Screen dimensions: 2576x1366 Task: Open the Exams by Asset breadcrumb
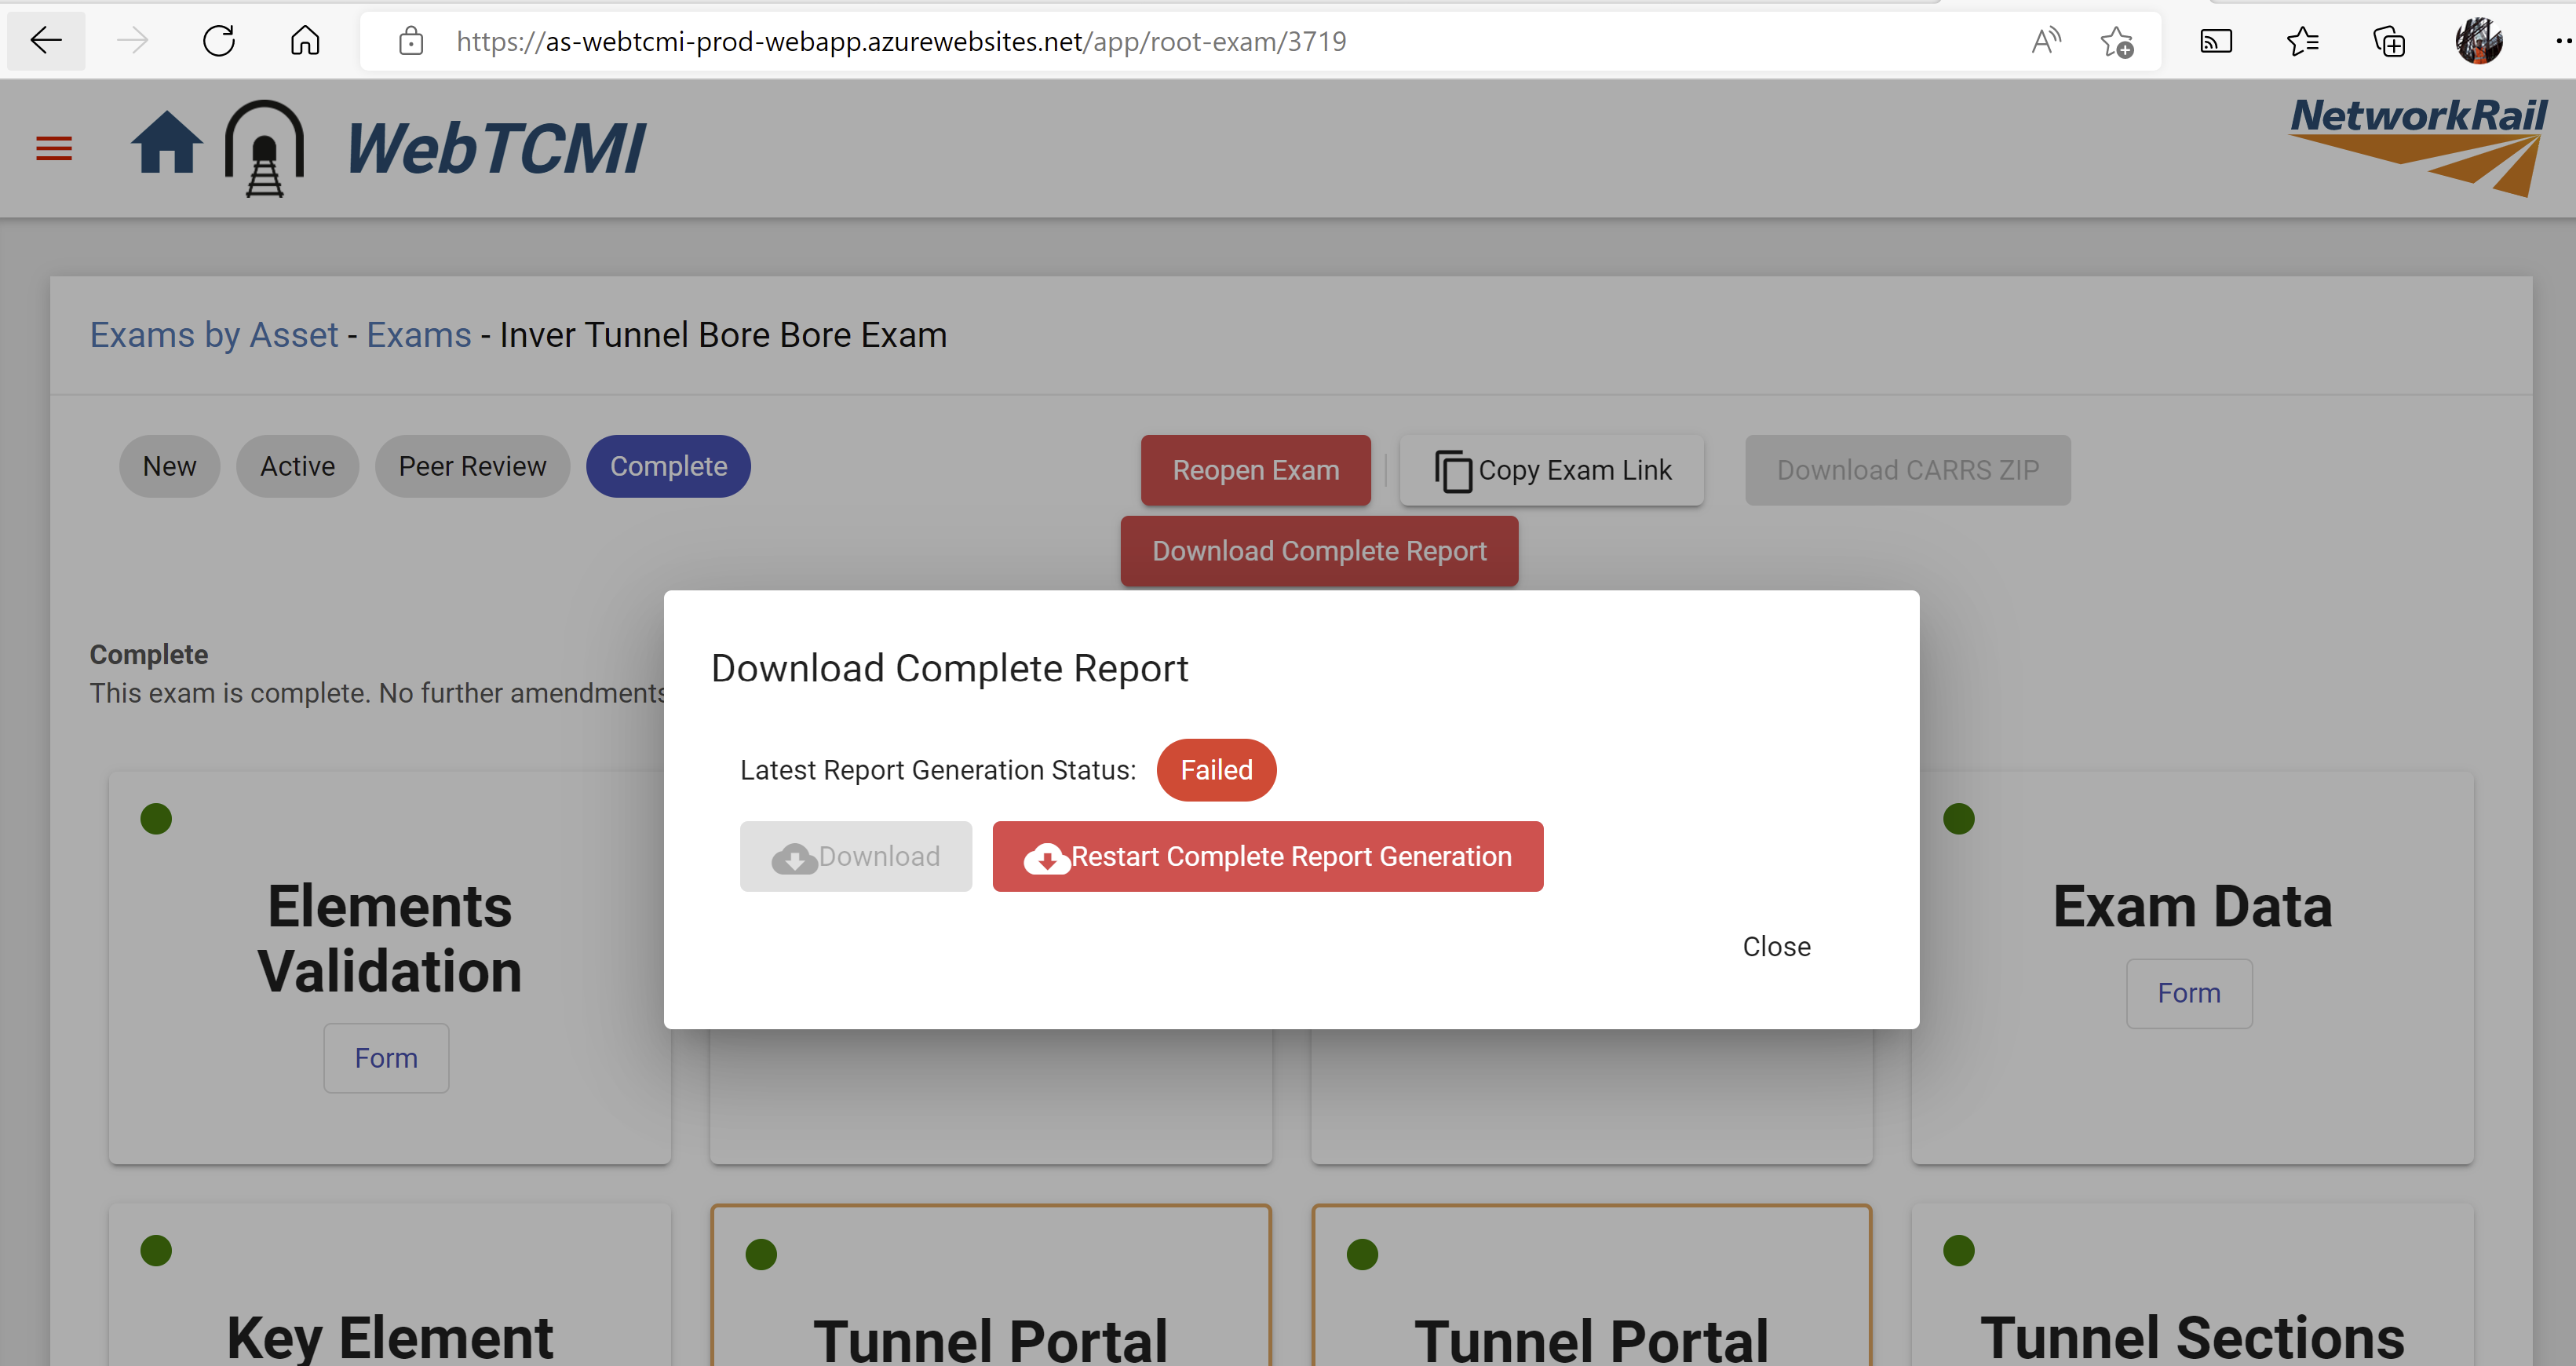click(214, 334)
